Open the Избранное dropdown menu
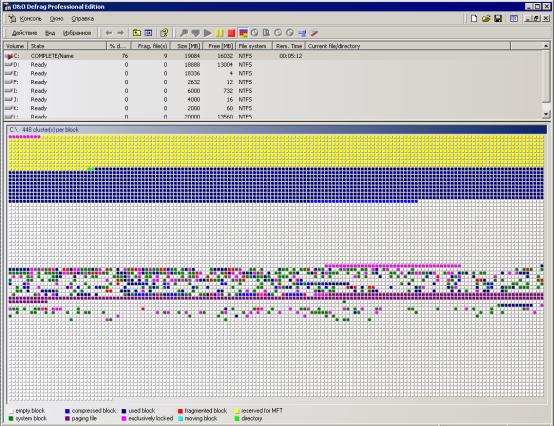Image resolution: width=554 pixels, height=426 pixels. click(x=77, y=33)
